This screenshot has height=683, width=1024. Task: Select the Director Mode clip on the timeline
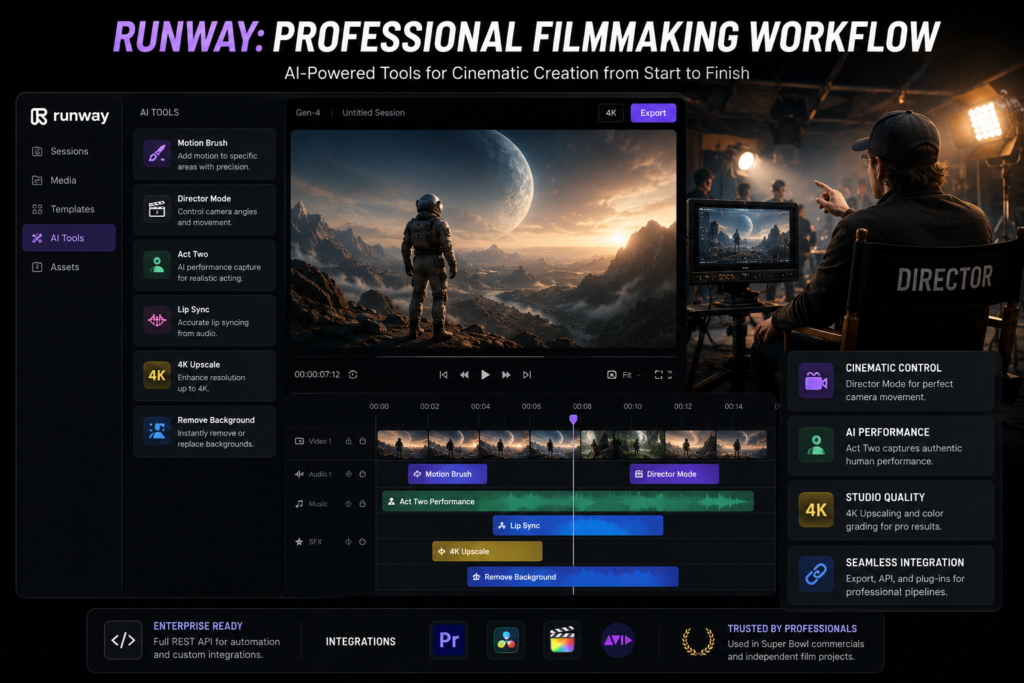[x=674, y=474]
